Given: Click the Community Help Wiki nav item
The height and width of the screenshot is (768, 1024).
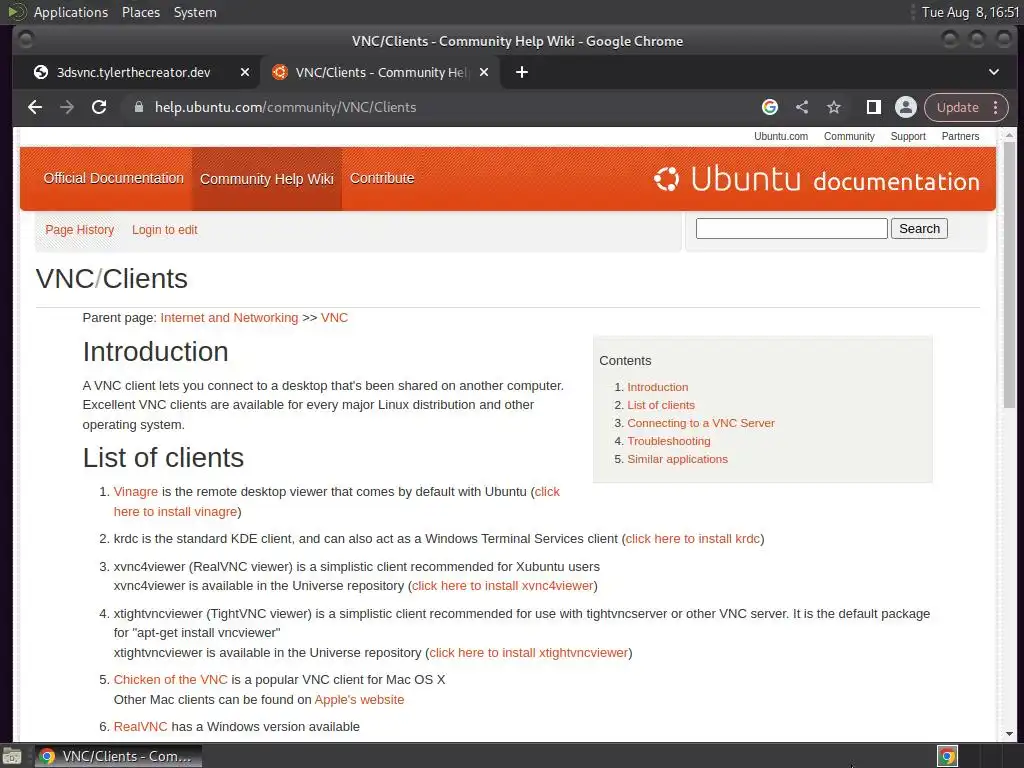Looking at the screenshot, I should tap(266, 179).
